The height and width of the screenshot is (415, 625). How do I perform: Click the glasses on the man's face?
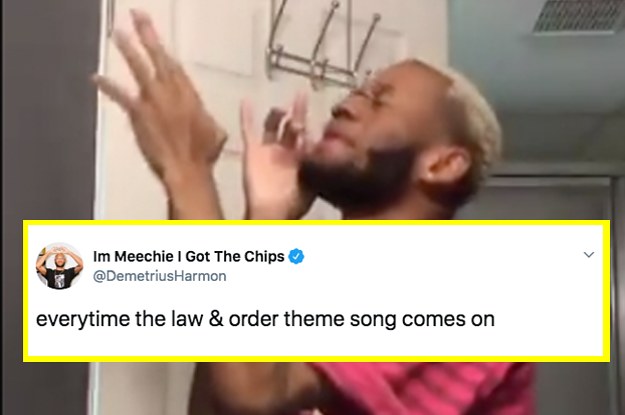[x=365, y=90]
